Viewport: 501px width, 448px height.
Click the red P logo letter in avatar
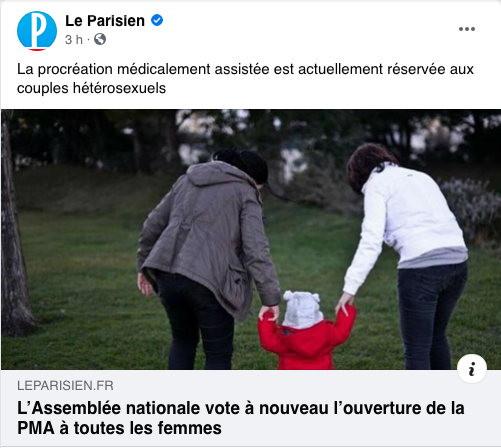(x=37, y=31)
